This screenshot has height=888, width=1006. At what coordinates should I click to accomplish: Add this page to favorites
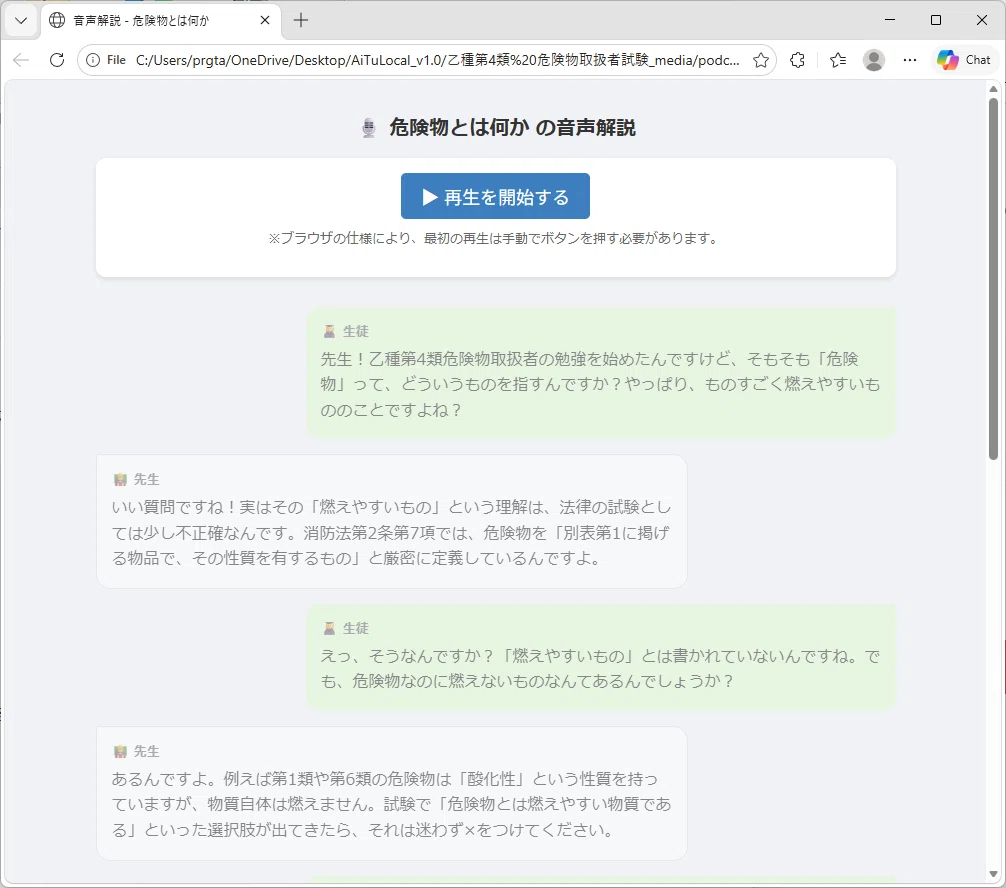761,60
